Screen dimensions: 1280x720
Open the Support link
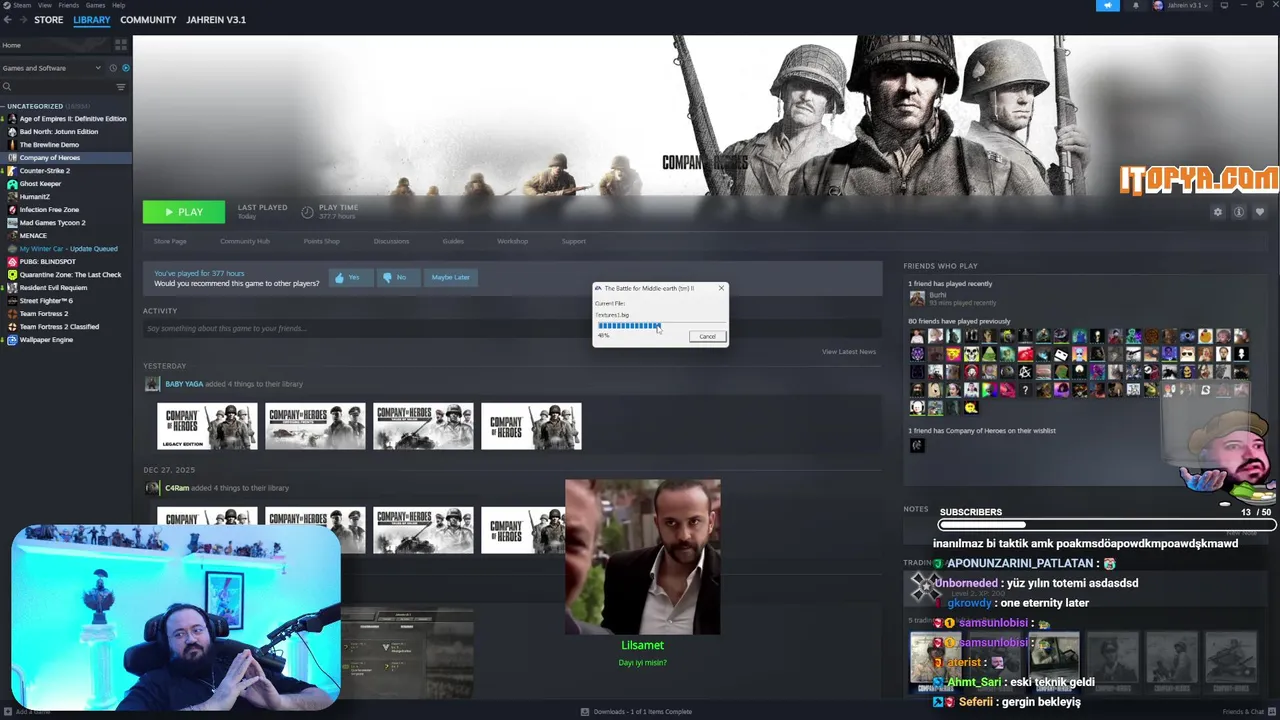pyautogui.click(x=573, y=241)
